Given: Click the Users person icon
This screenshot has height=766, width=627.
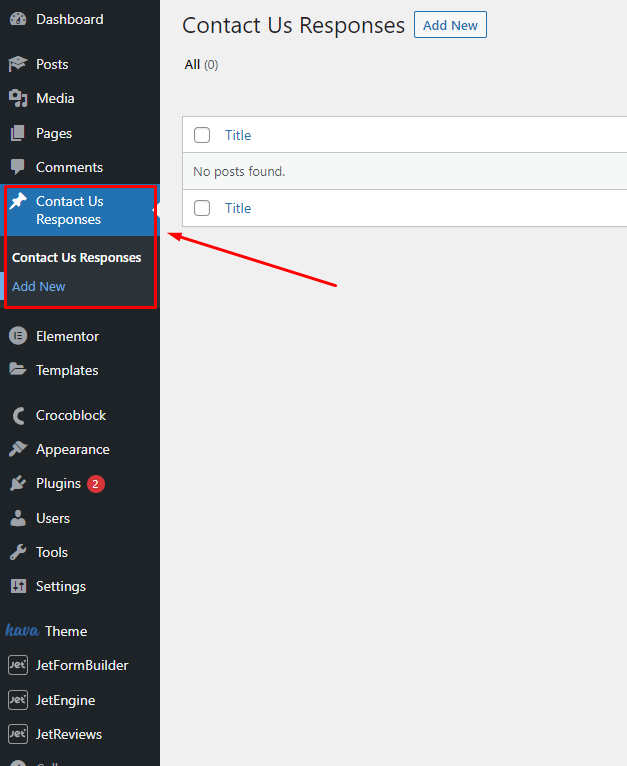Looking at the screenshot, I should pyautogui.click(x=18, y=518).
